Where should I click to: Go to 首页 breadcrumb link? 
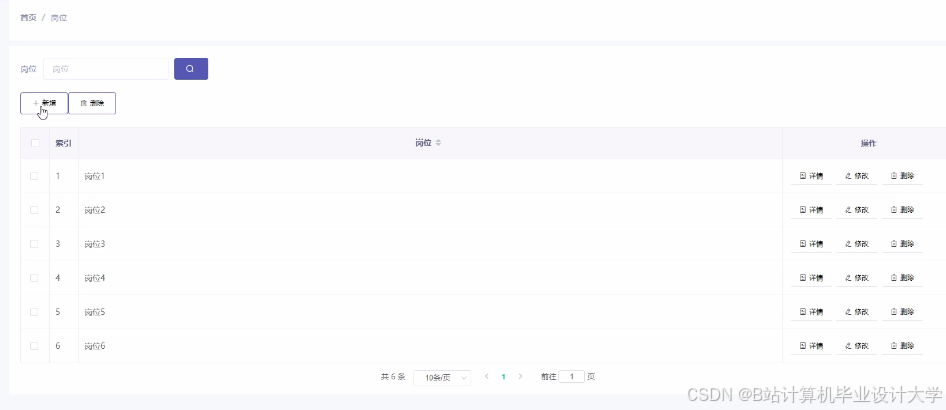28,18
